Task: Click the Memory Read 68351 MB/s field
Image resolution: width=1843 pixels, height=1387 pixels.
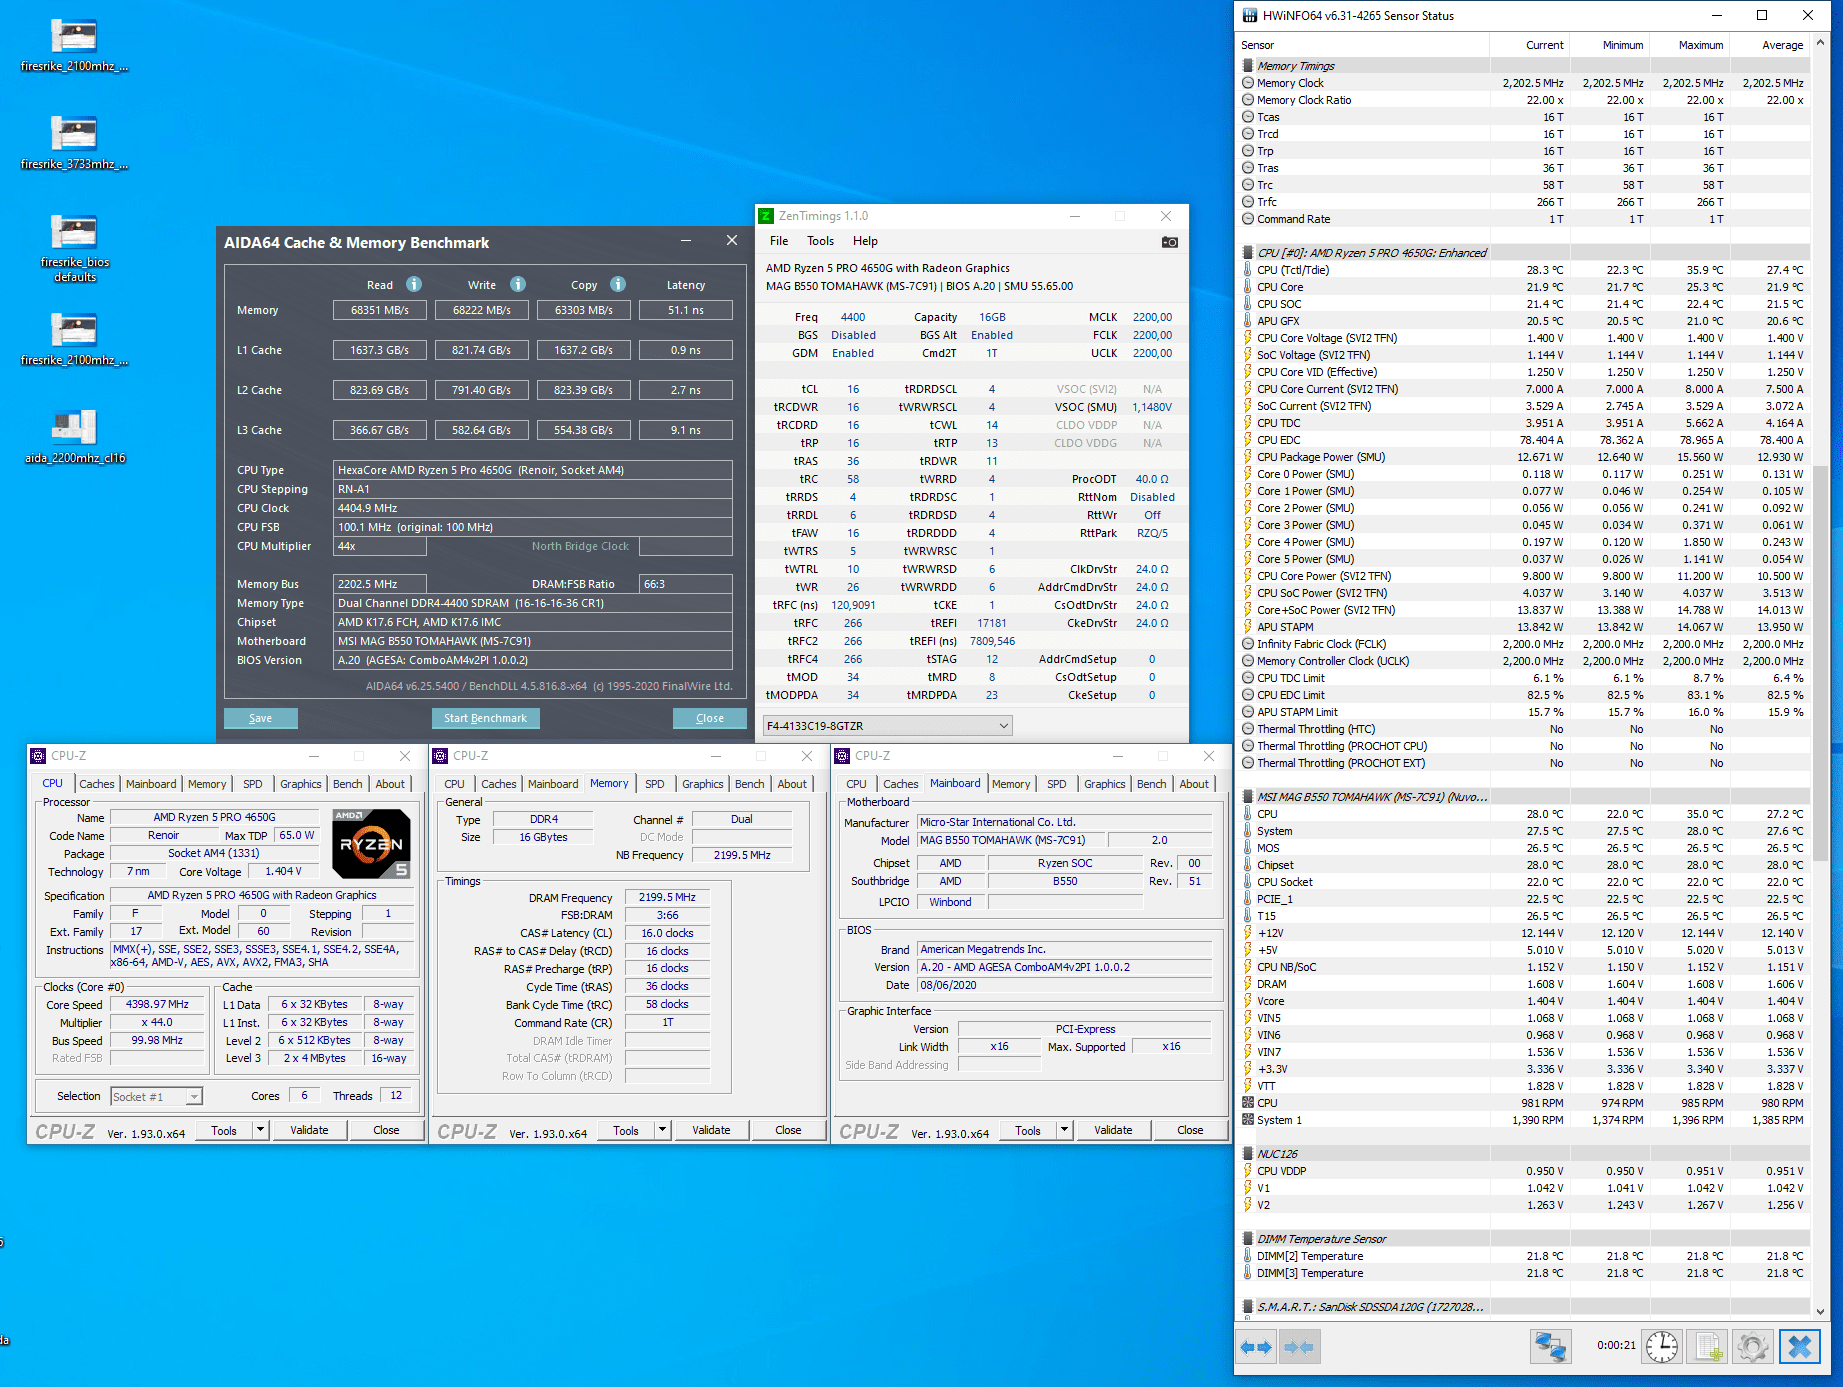Action: pos(380,310)
